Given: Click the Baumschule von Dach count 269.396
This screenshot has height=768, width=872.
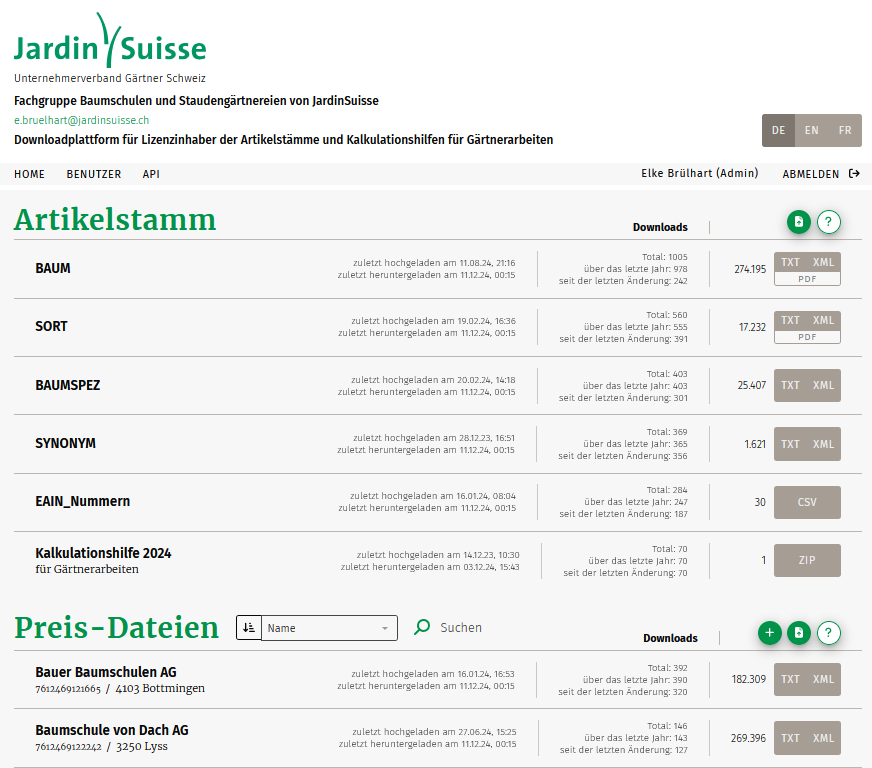Looking at the screenshot, I should point(748,738).
